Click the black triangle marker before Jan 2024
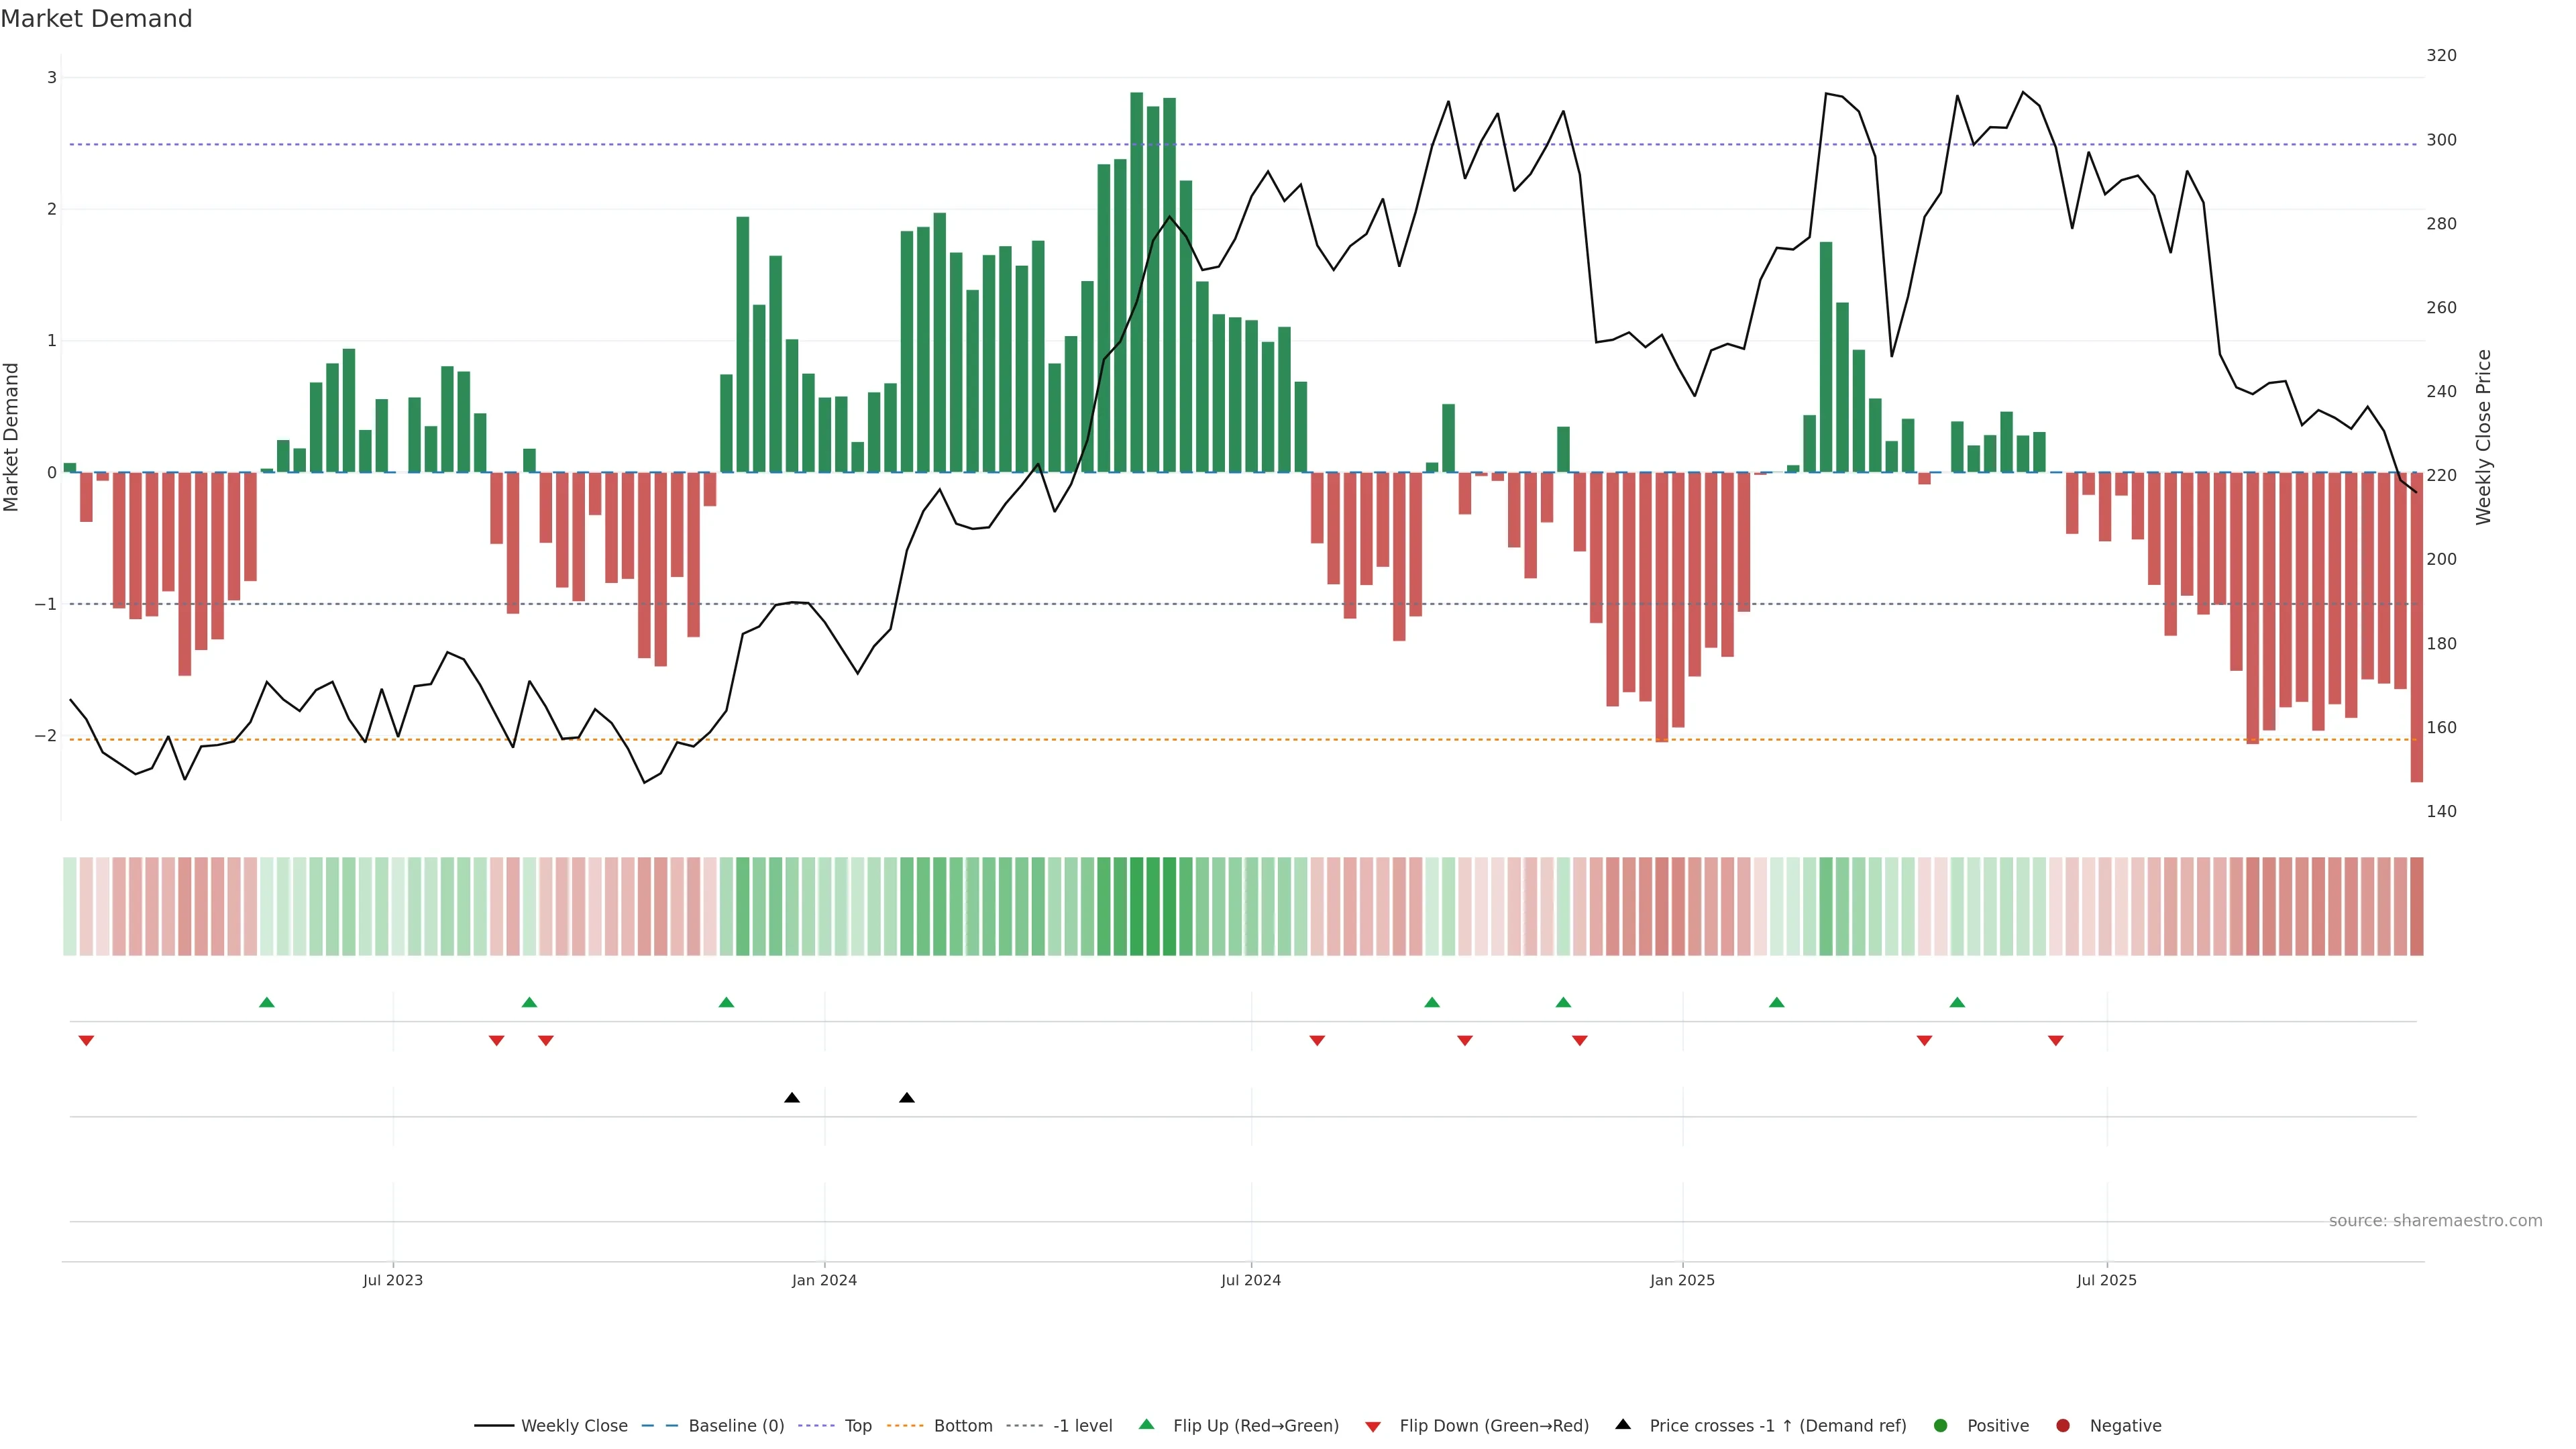This screenshot has height=1449, width=2576. pos(792,1098)
